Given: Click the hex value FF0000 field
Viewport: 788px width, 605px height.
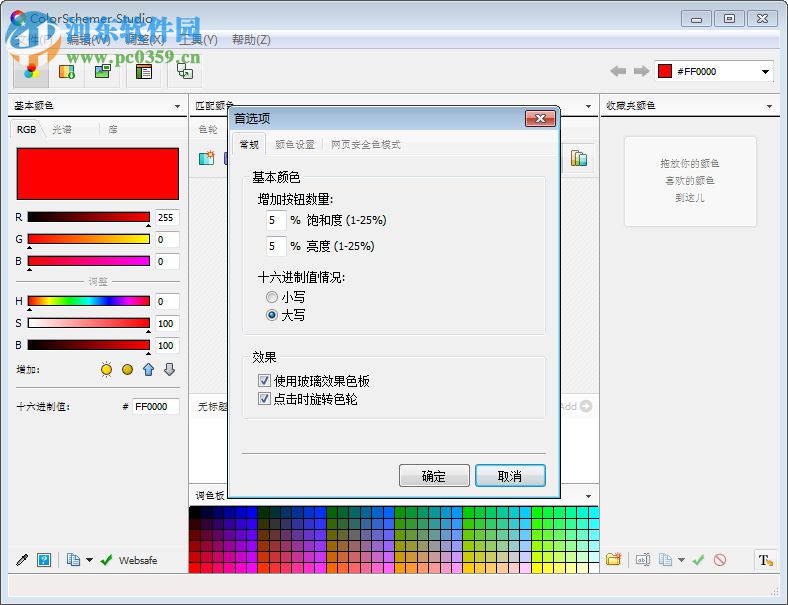Looking at the screenshot, I should pyautogui.click(x=156, y=406).
